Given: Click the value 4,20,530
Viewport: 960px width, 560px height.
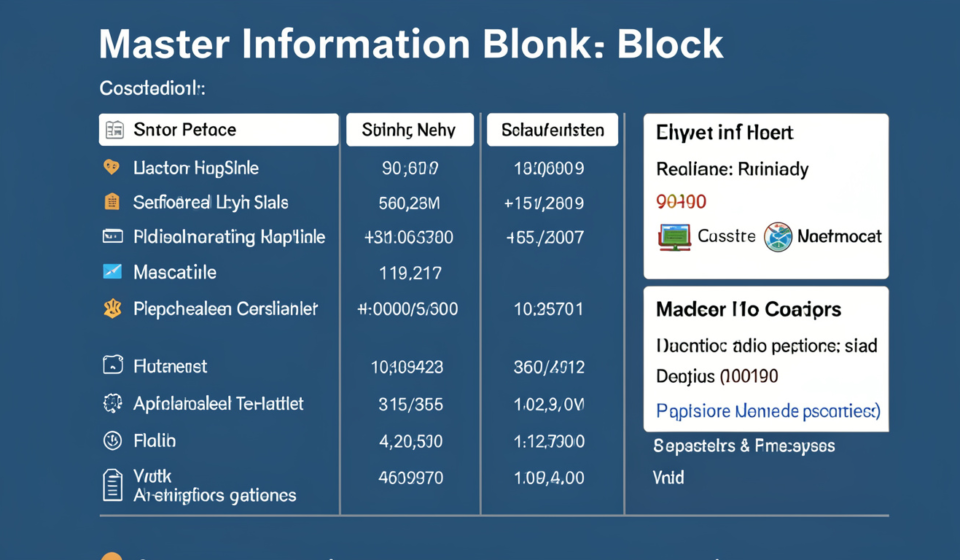Looking at the screenshot, I should pyautogui.click(x=410, y=441).
